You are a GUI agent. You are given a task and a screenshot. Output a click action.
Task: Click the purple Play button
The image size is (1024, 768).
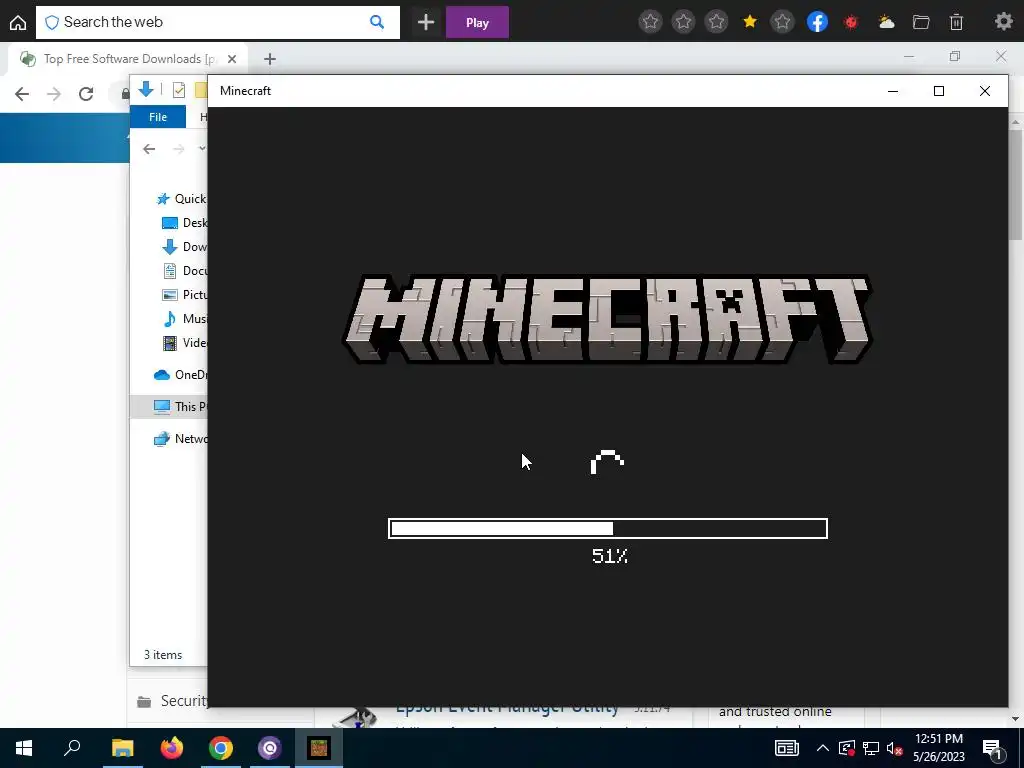click(x=477, y=22)
